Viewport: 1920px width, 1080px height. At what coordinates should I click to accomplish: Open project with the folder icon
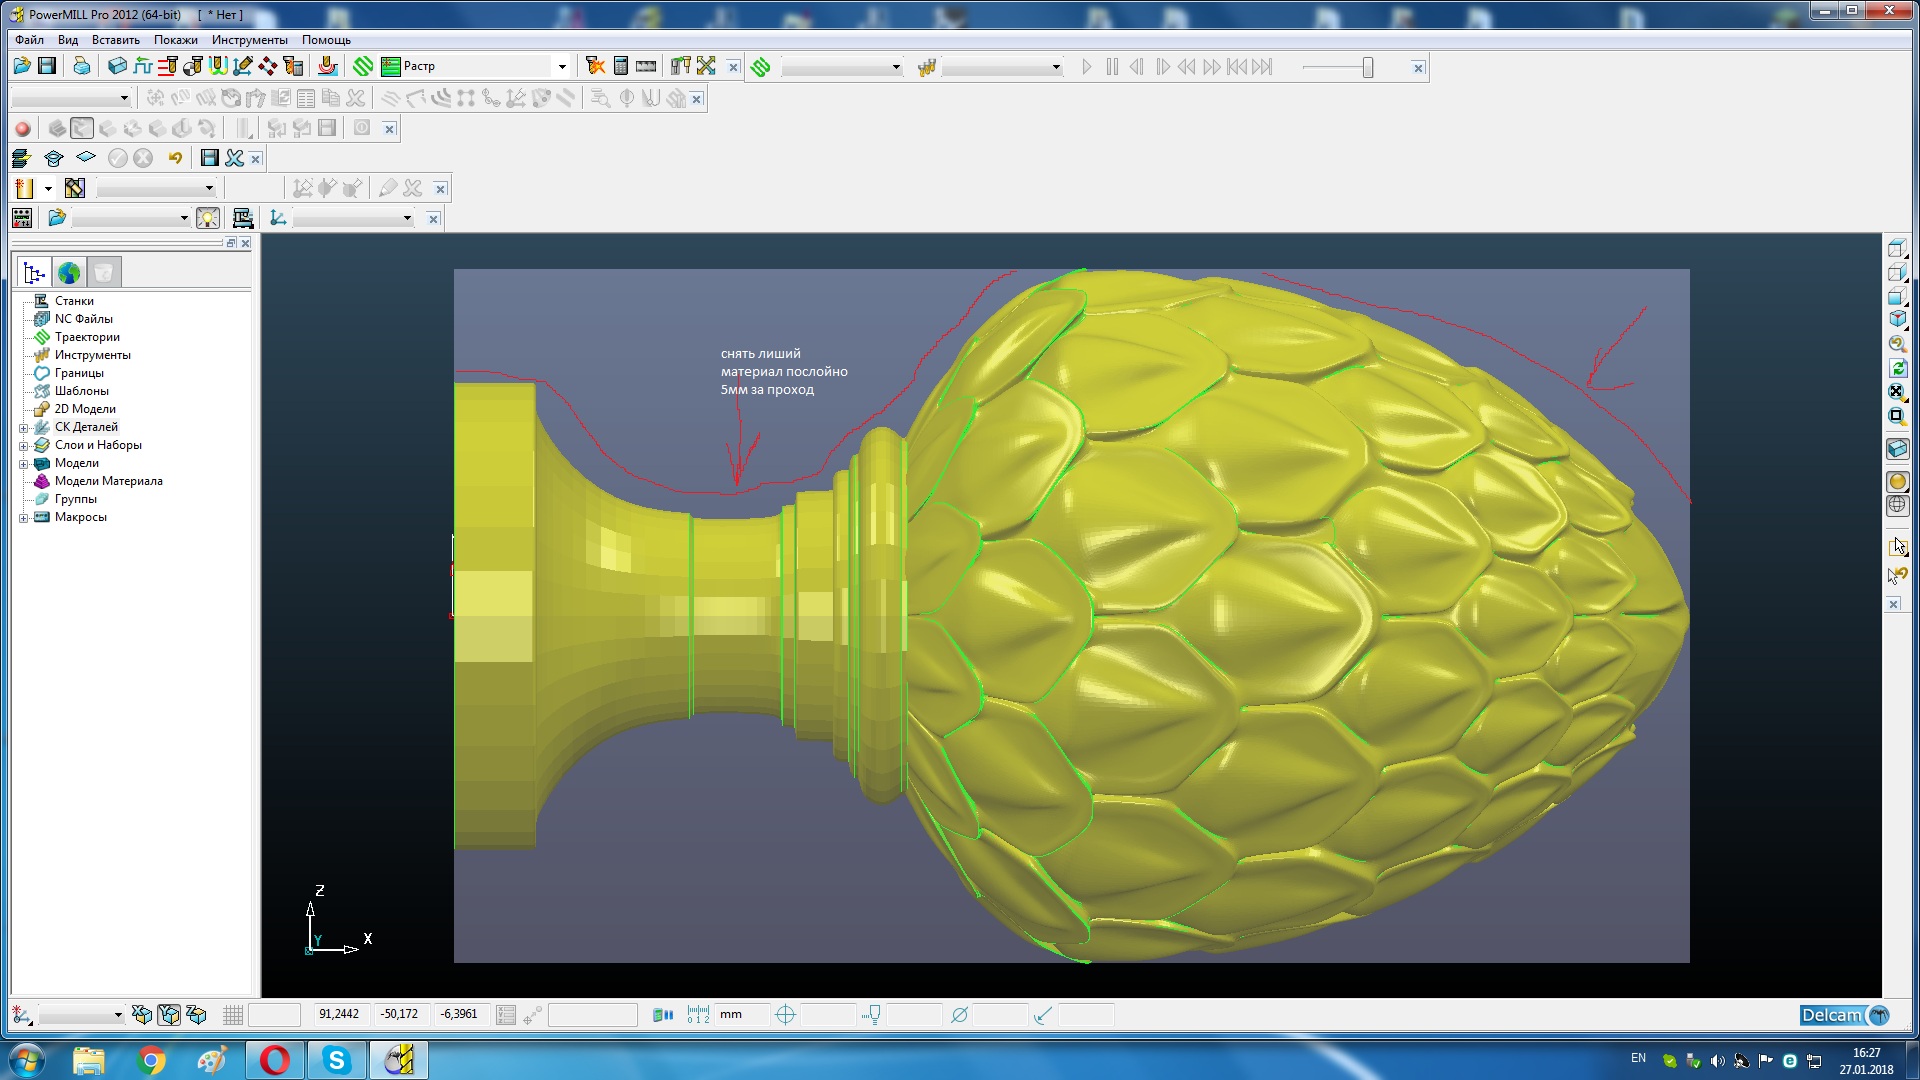[21, 66]
